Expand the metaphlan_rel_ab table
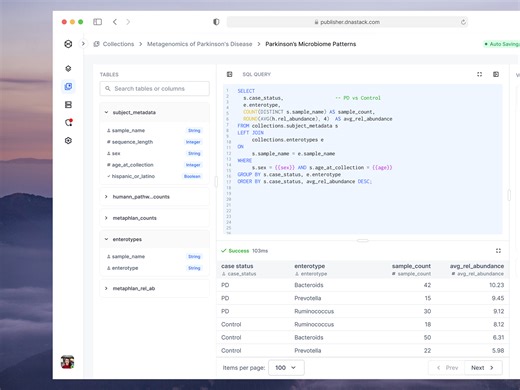 155,288
